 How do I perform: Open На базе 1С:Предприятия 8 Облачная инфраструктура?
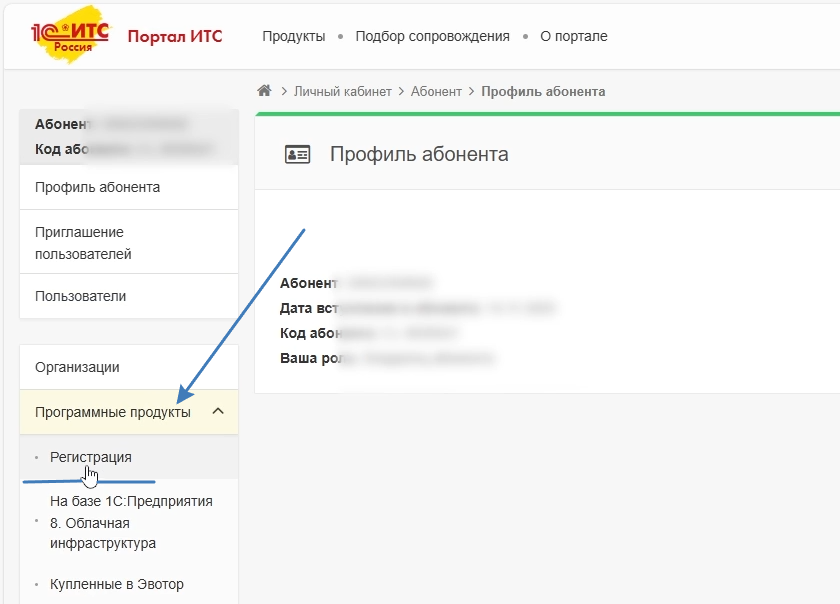point(131,522)
